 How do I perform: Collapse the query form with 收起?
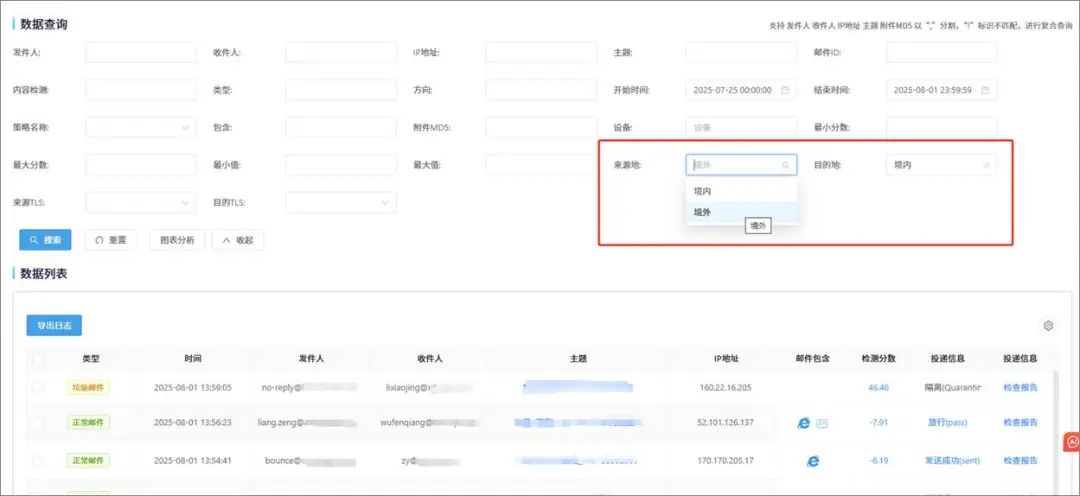[x=238, y=240]
